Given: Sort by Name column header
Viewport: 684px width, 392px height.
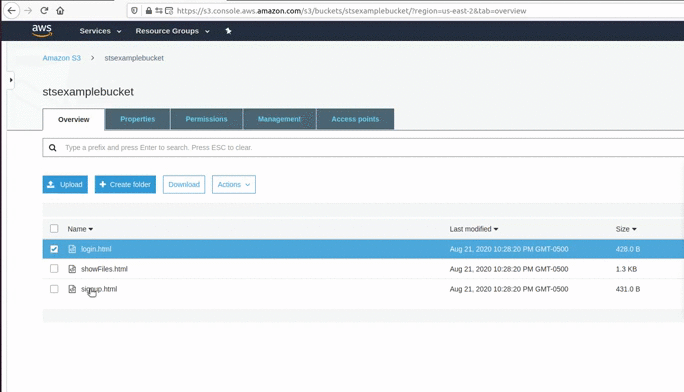Looking at the screenshot, I should 80,229.
